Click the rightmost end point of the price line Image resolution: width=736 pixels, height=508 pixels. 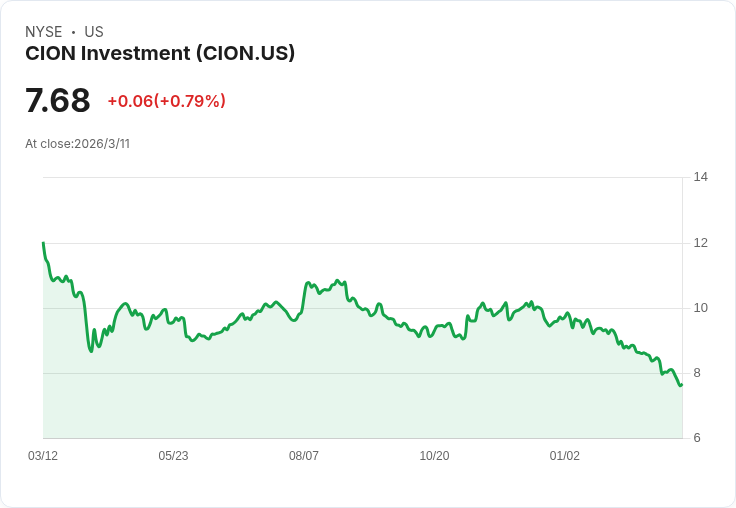(681, 385)
